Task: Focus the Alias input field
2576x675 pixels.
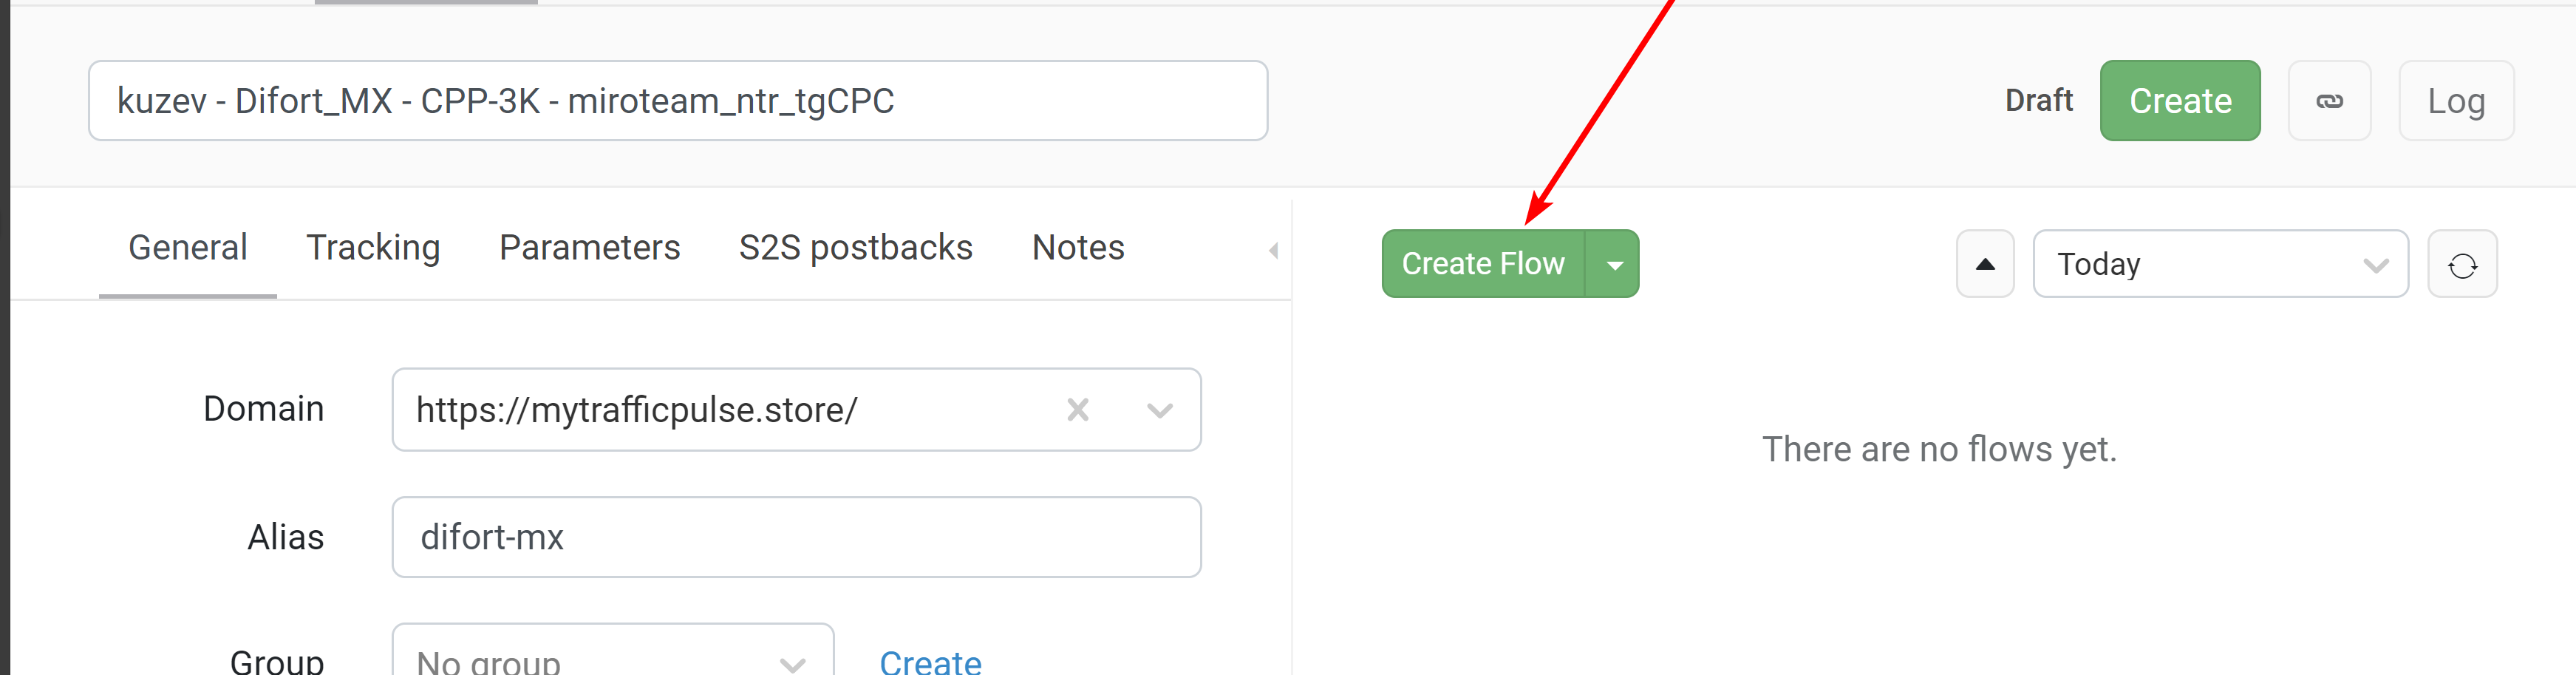Action: [797, 537]
